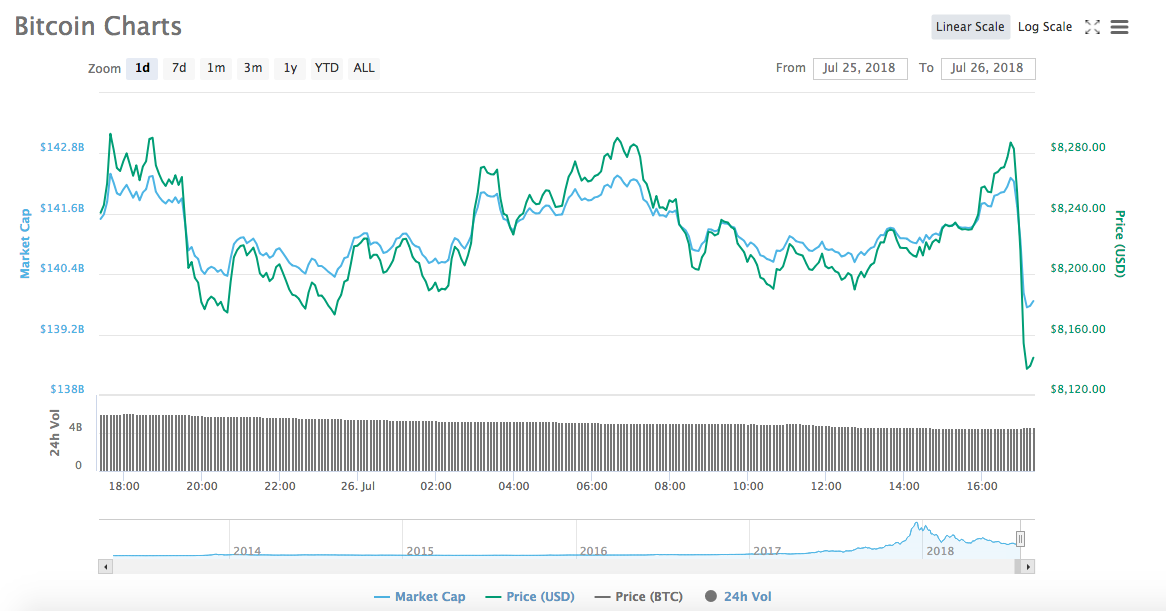Click the 24h Vol axis title
1166x611 pixels.
click(x=55, y=433)
